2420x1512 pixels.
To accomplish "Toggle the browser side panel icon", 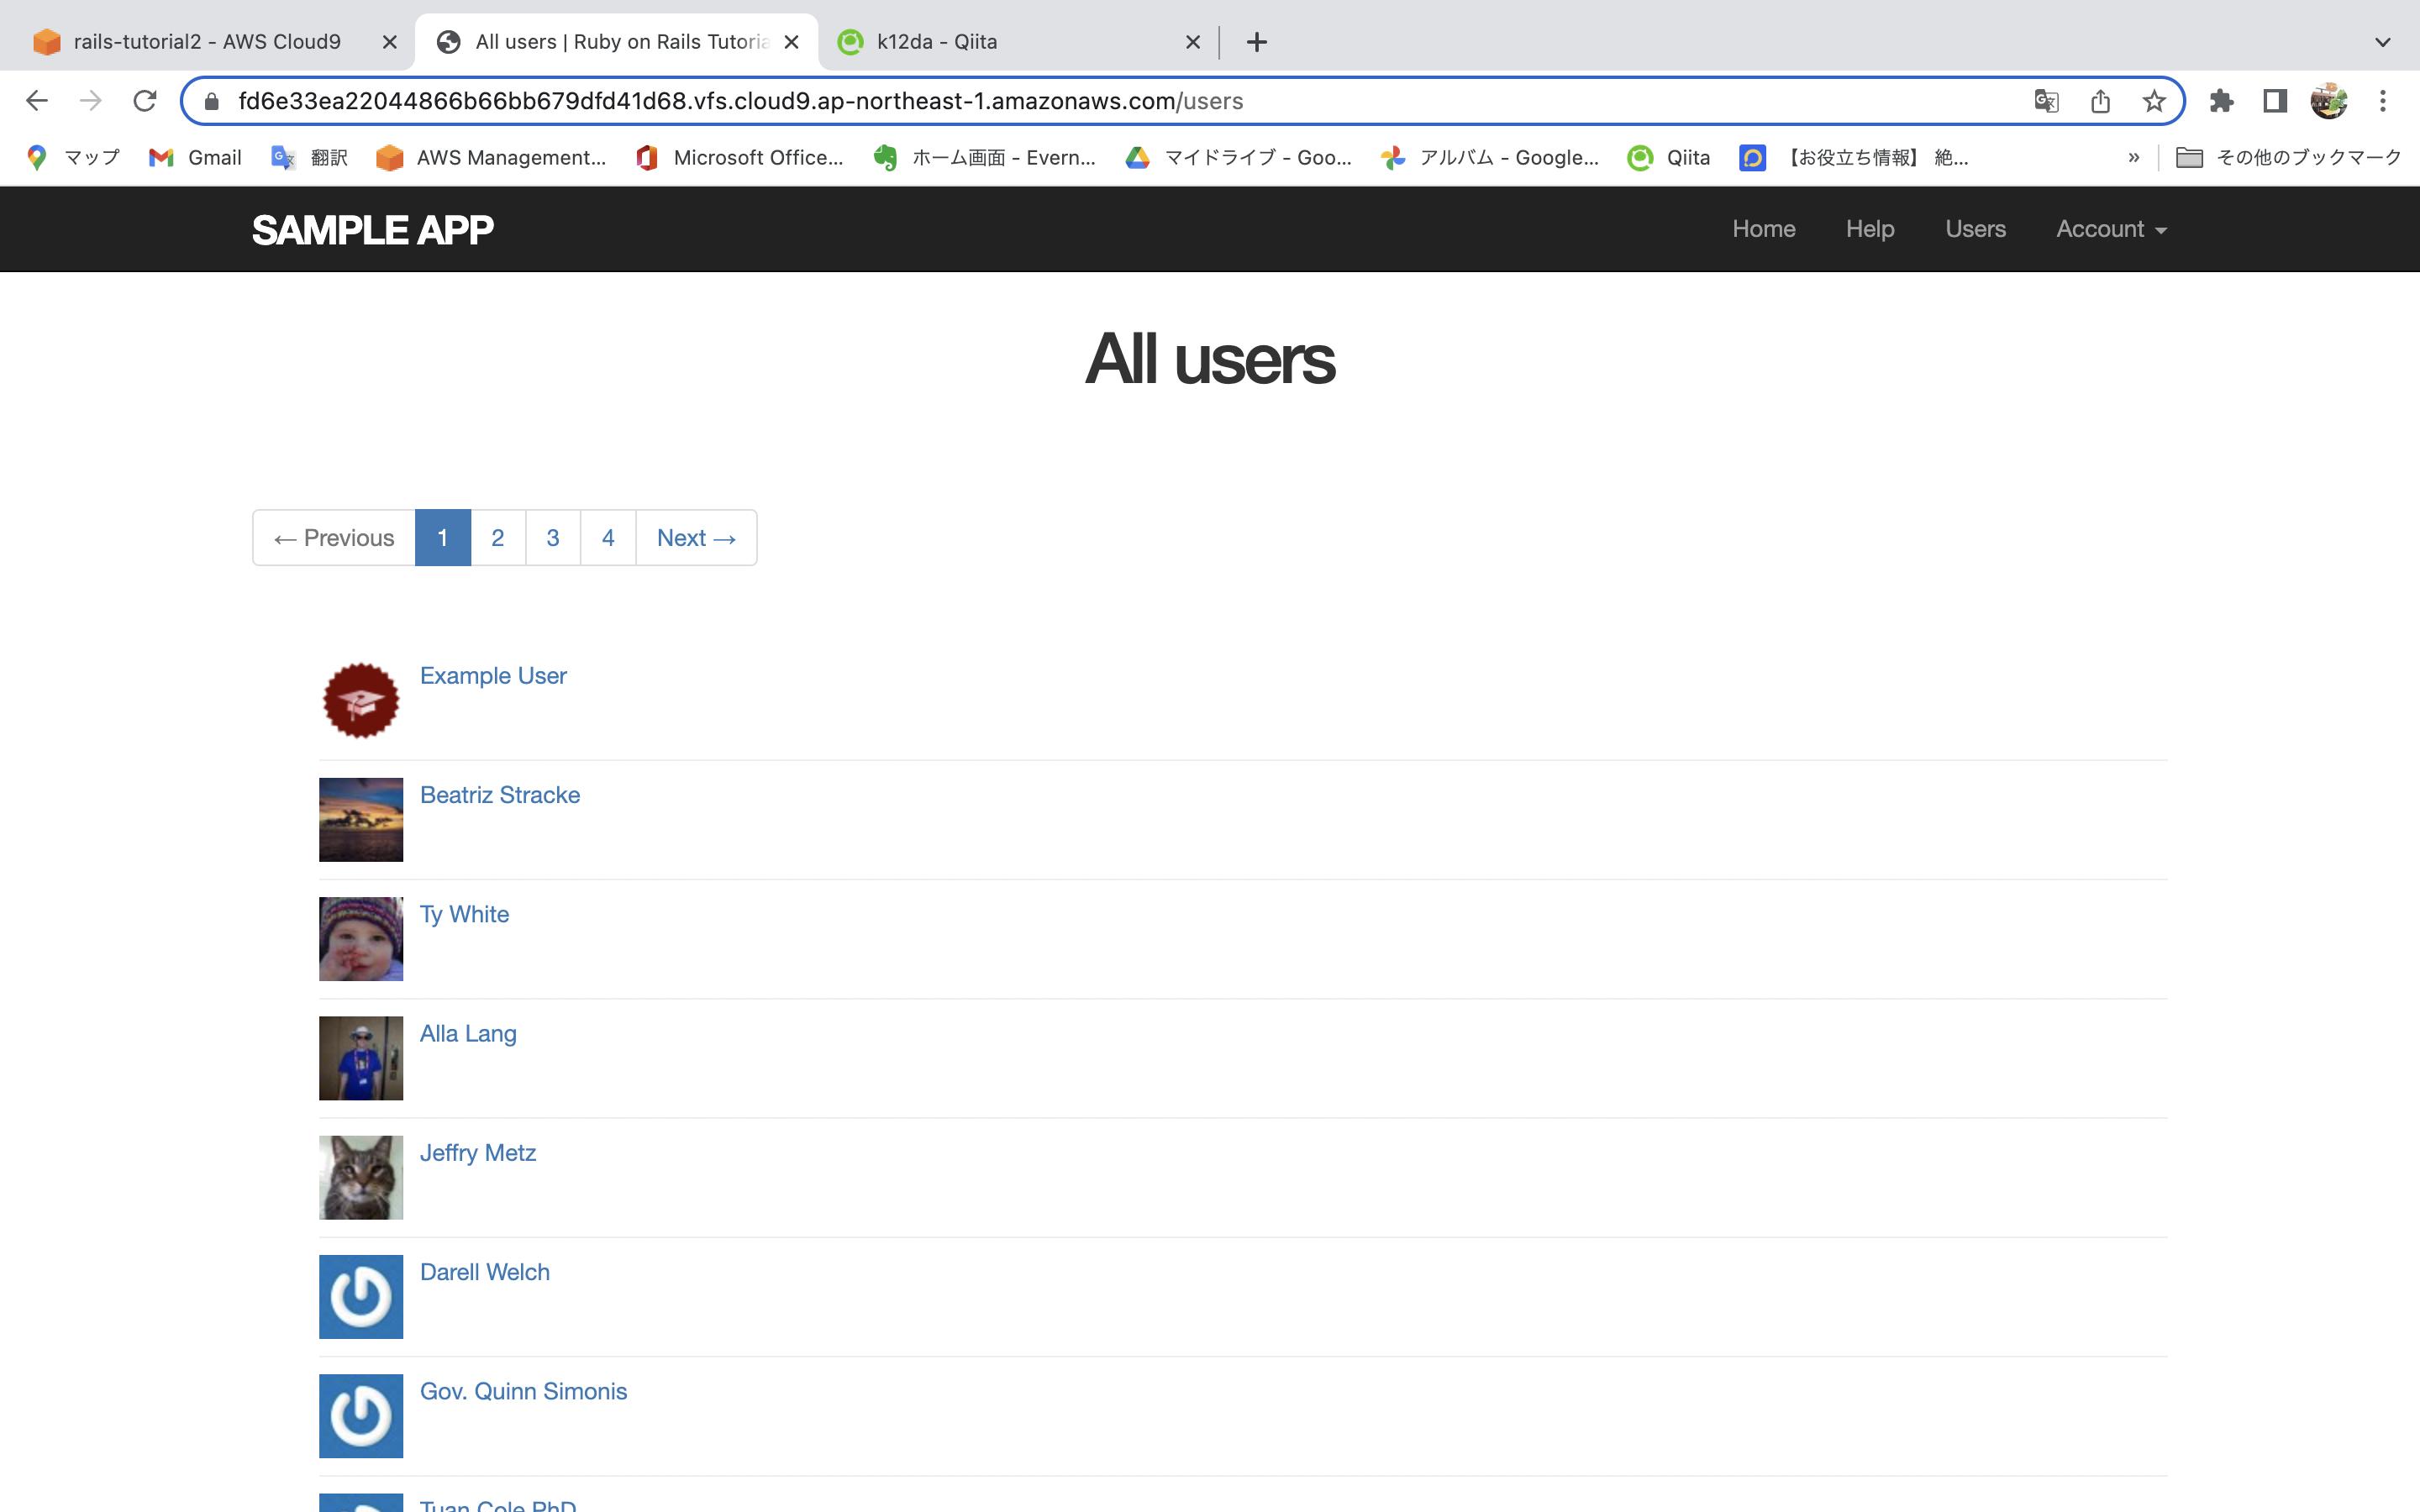I will click(x=2275, y=101).
